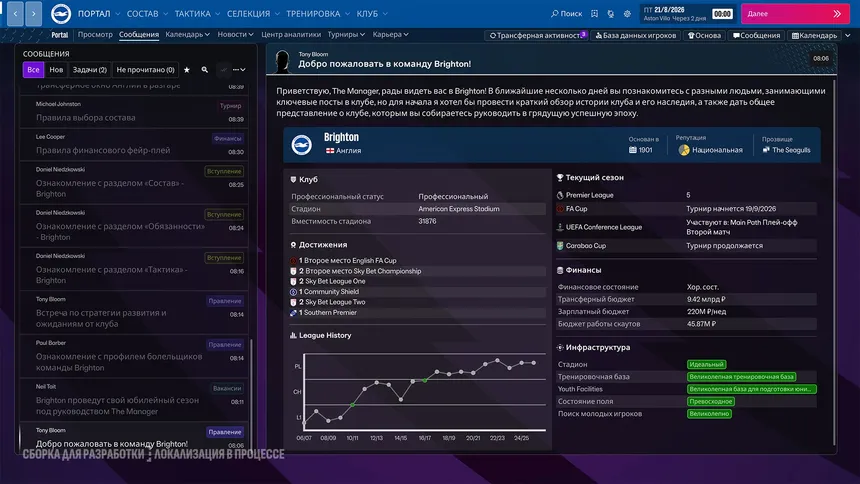The image size is (860, 484).
Task: Filter messages by Задачи (2)
Action: point(89,70)
